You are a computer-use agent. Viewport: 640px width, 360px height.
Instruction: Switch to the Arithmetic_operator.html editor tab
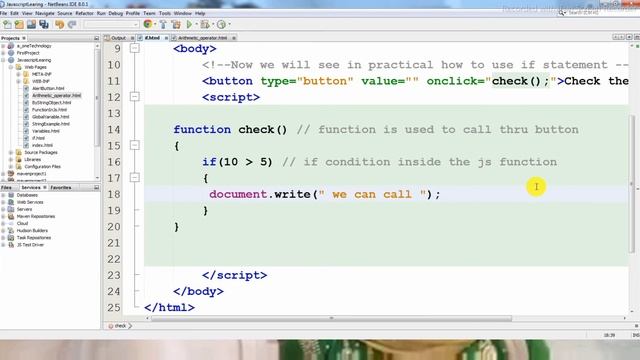(x=203, y=38)
